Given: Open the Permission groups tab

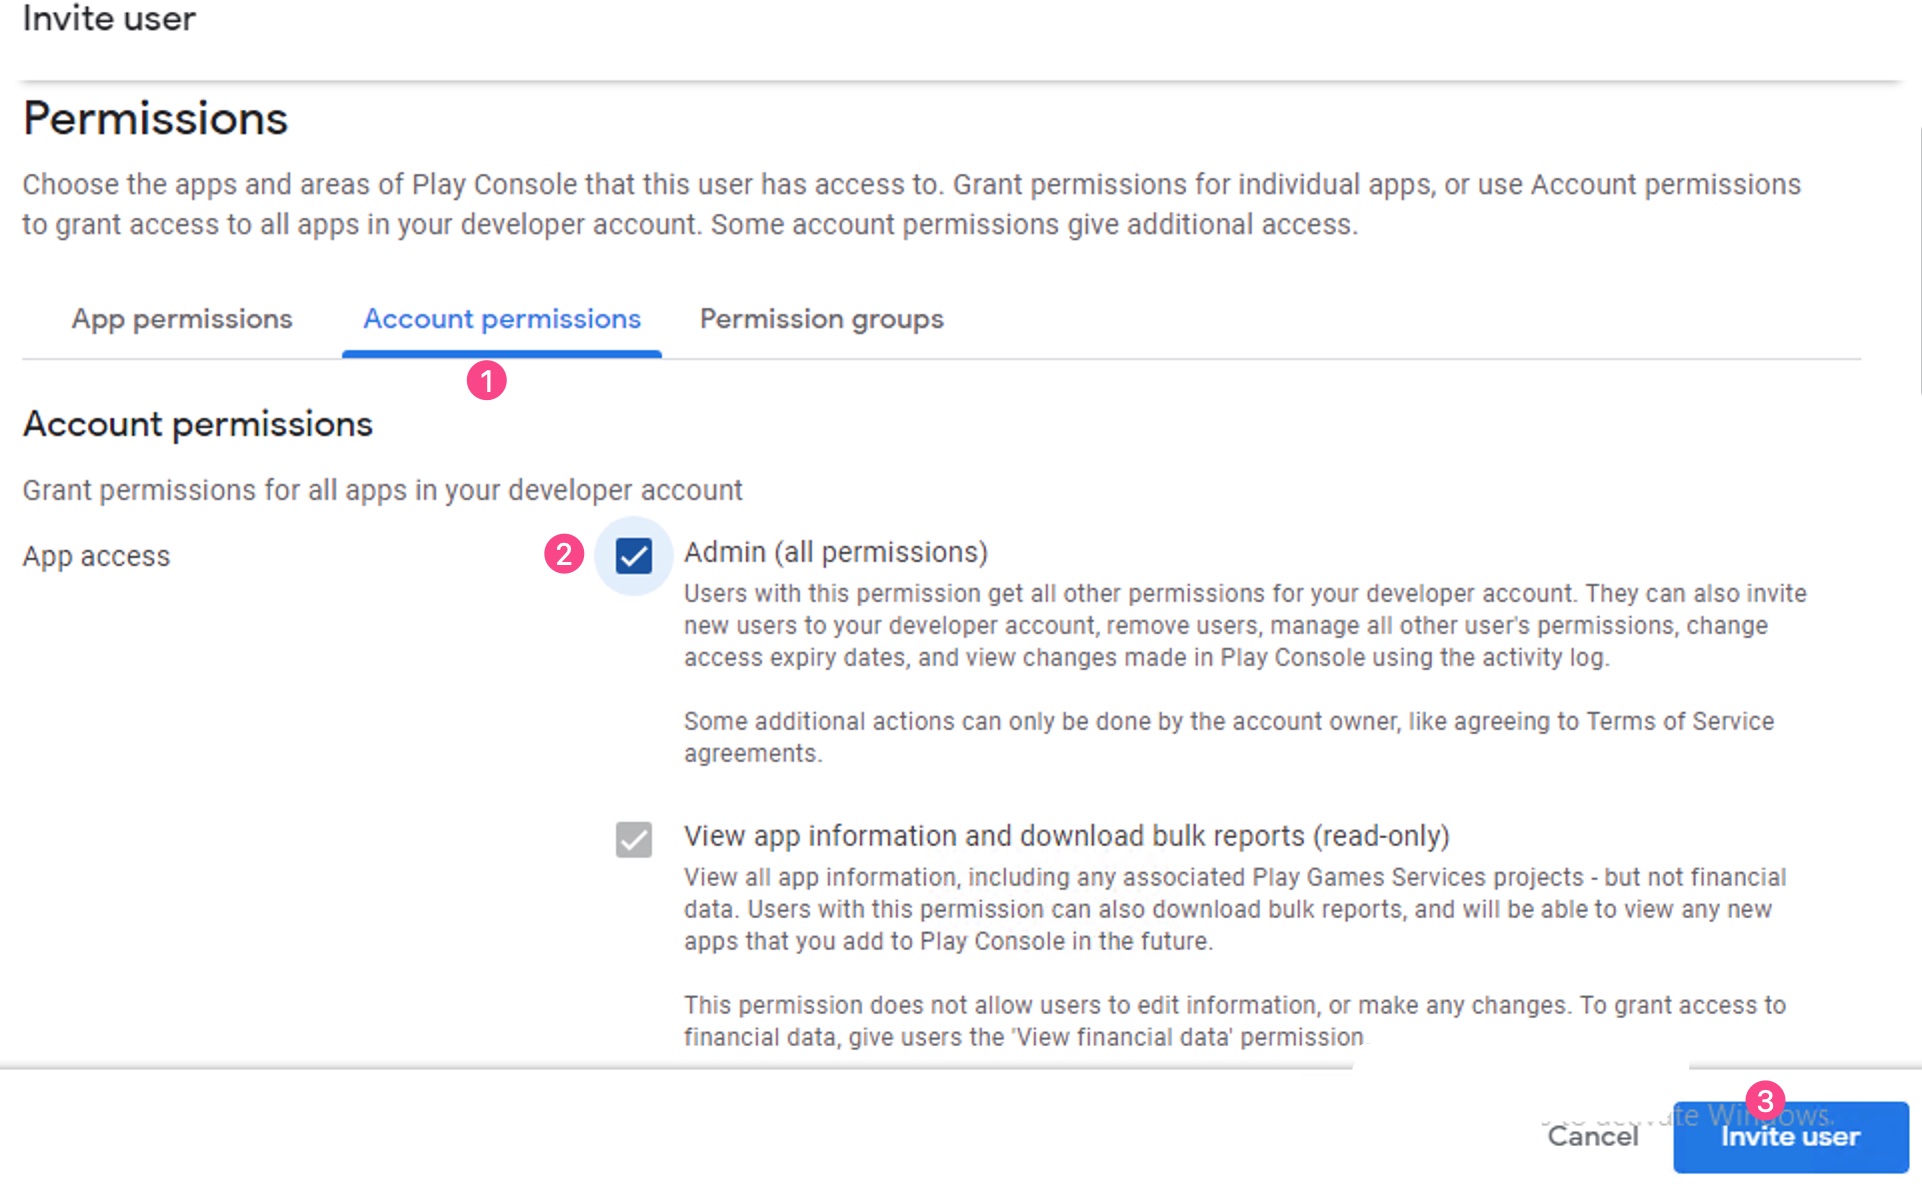Looking at the screenshot, I should (821, 318).
